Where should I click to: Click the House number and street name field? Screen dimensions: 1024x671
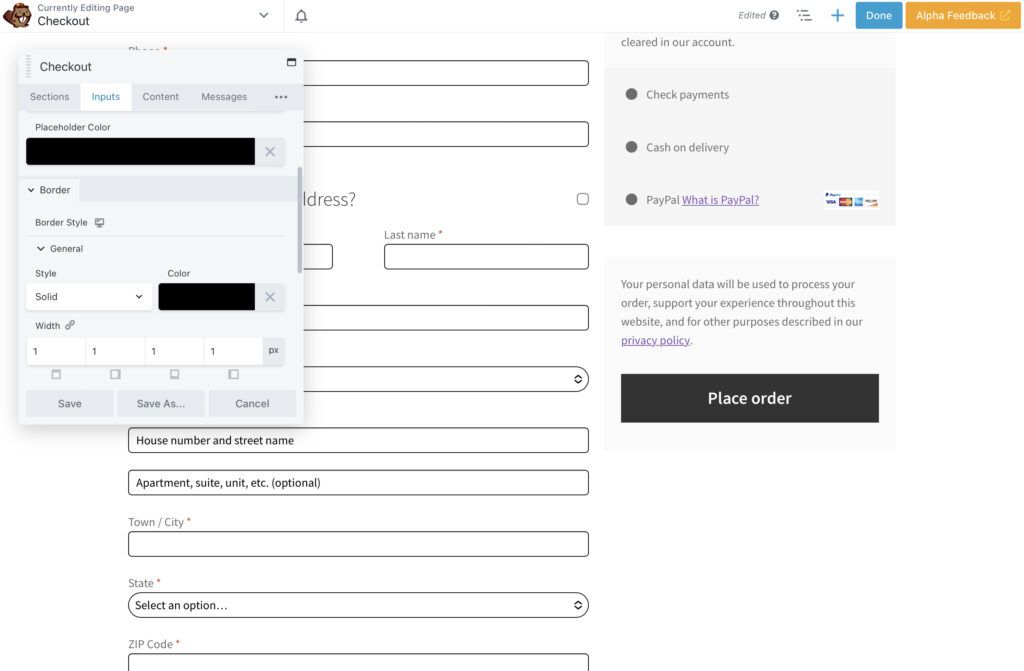(358, 440)
